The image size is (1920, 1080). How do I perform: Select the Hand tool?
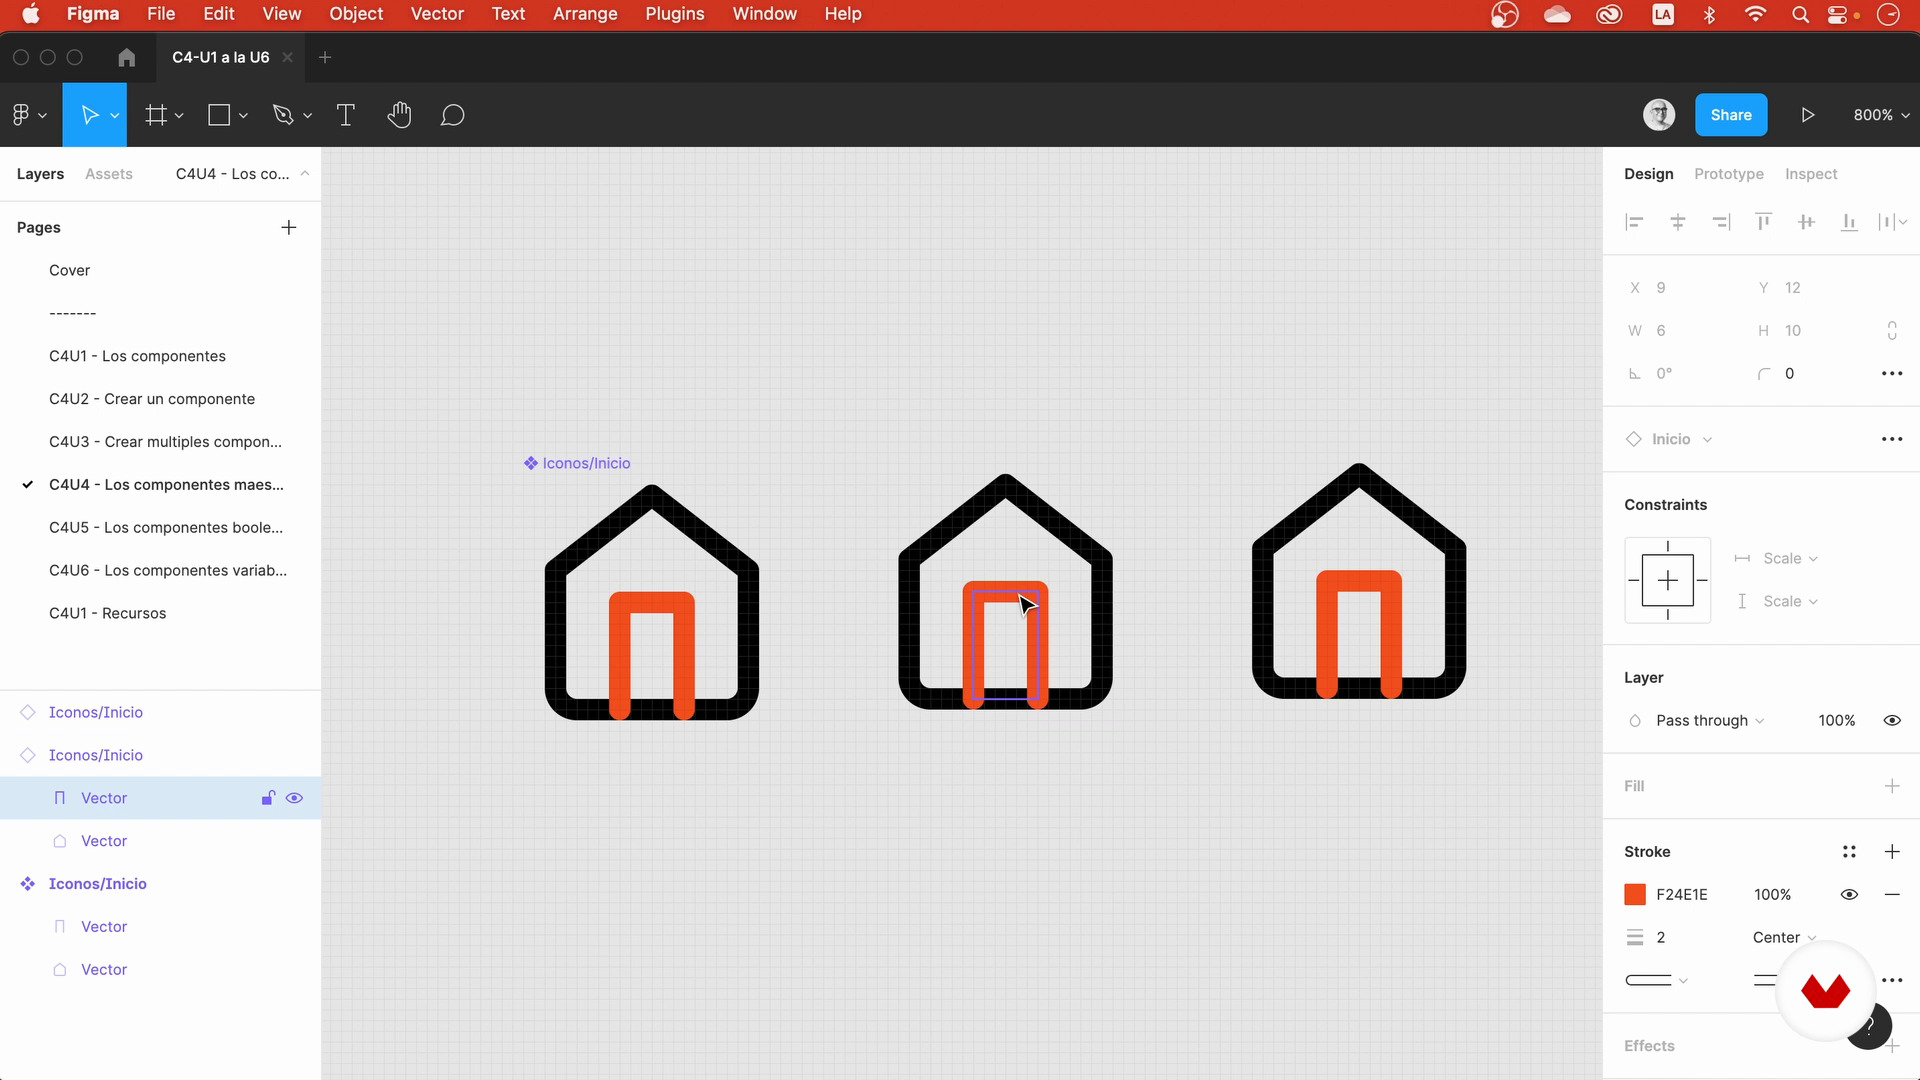pos(399,115)
